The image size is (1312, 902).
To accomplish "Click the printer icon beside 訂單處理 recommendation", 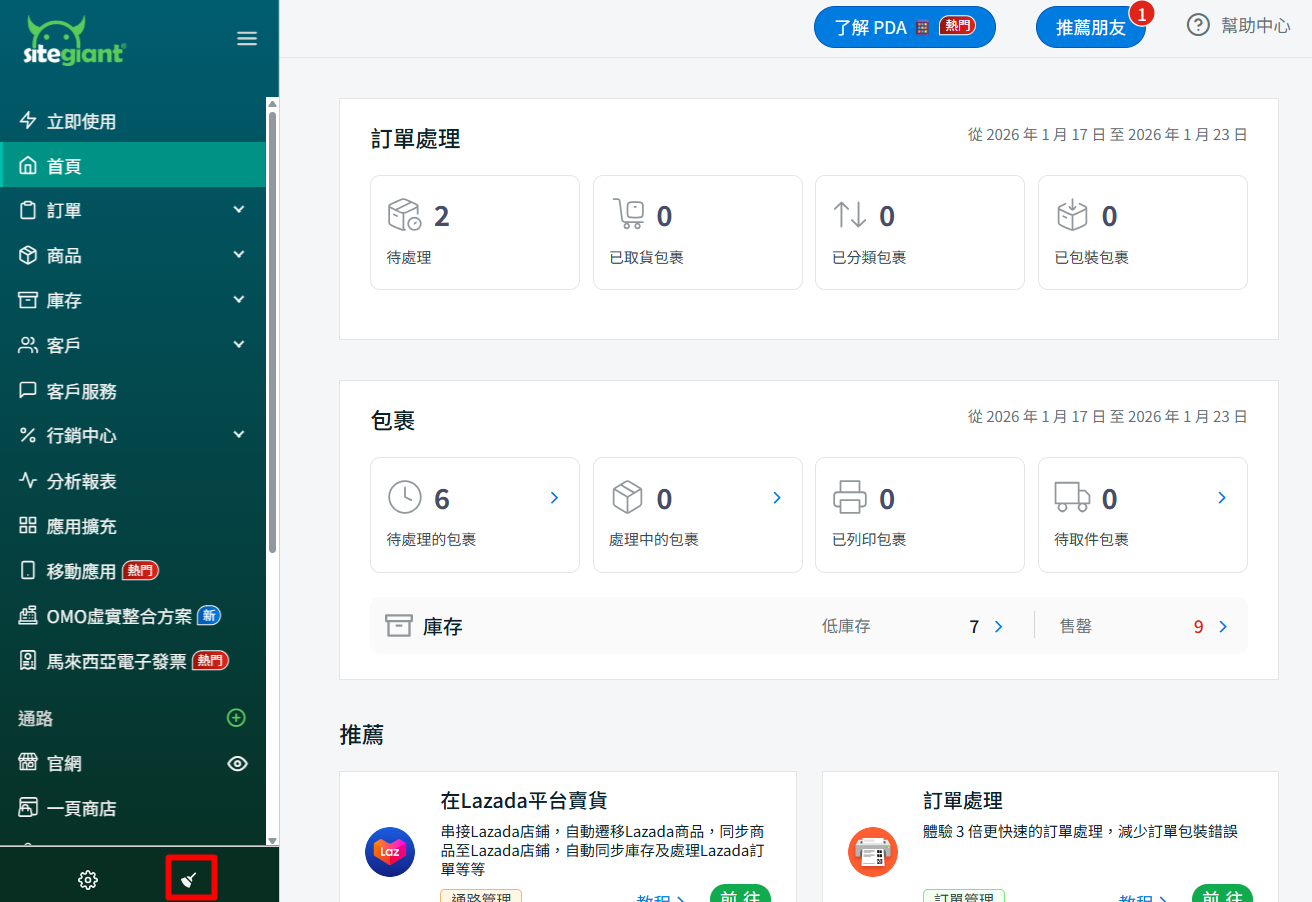I will click(873, 852).
